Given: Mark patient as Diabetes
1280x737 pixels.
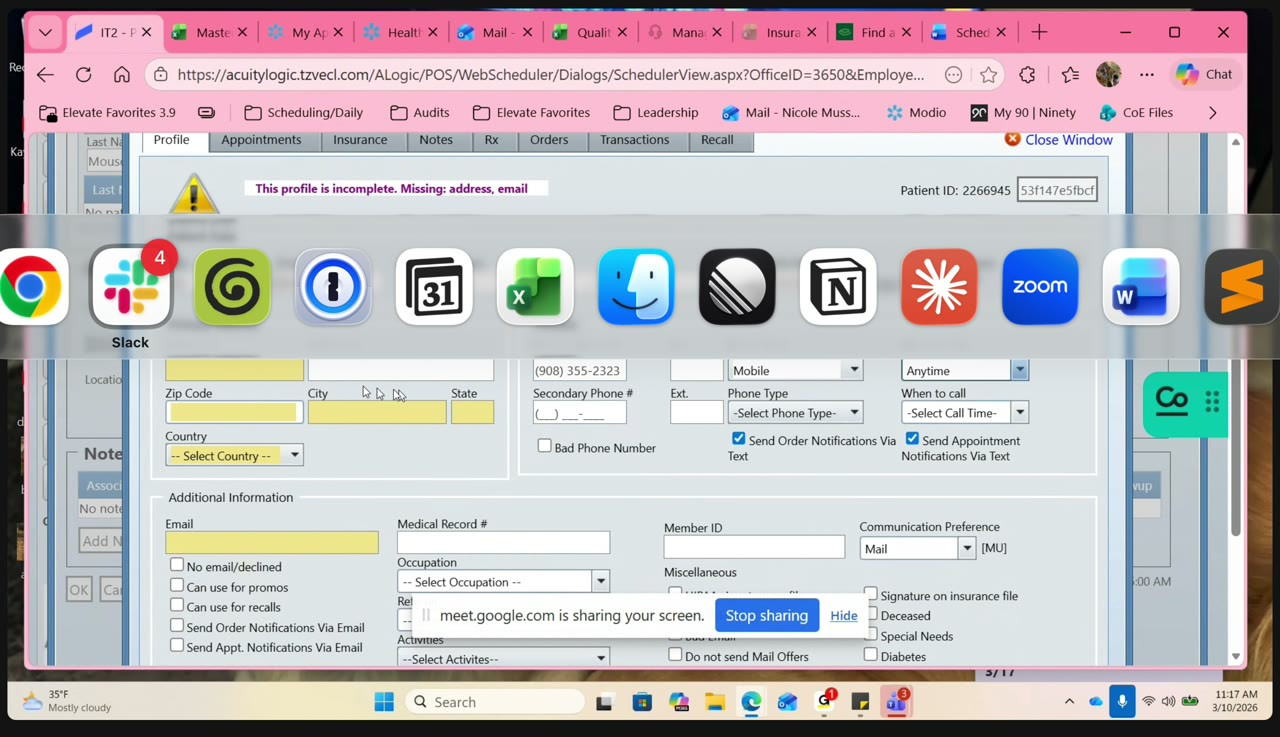Looking at the screenshot, I should [871, 655].
